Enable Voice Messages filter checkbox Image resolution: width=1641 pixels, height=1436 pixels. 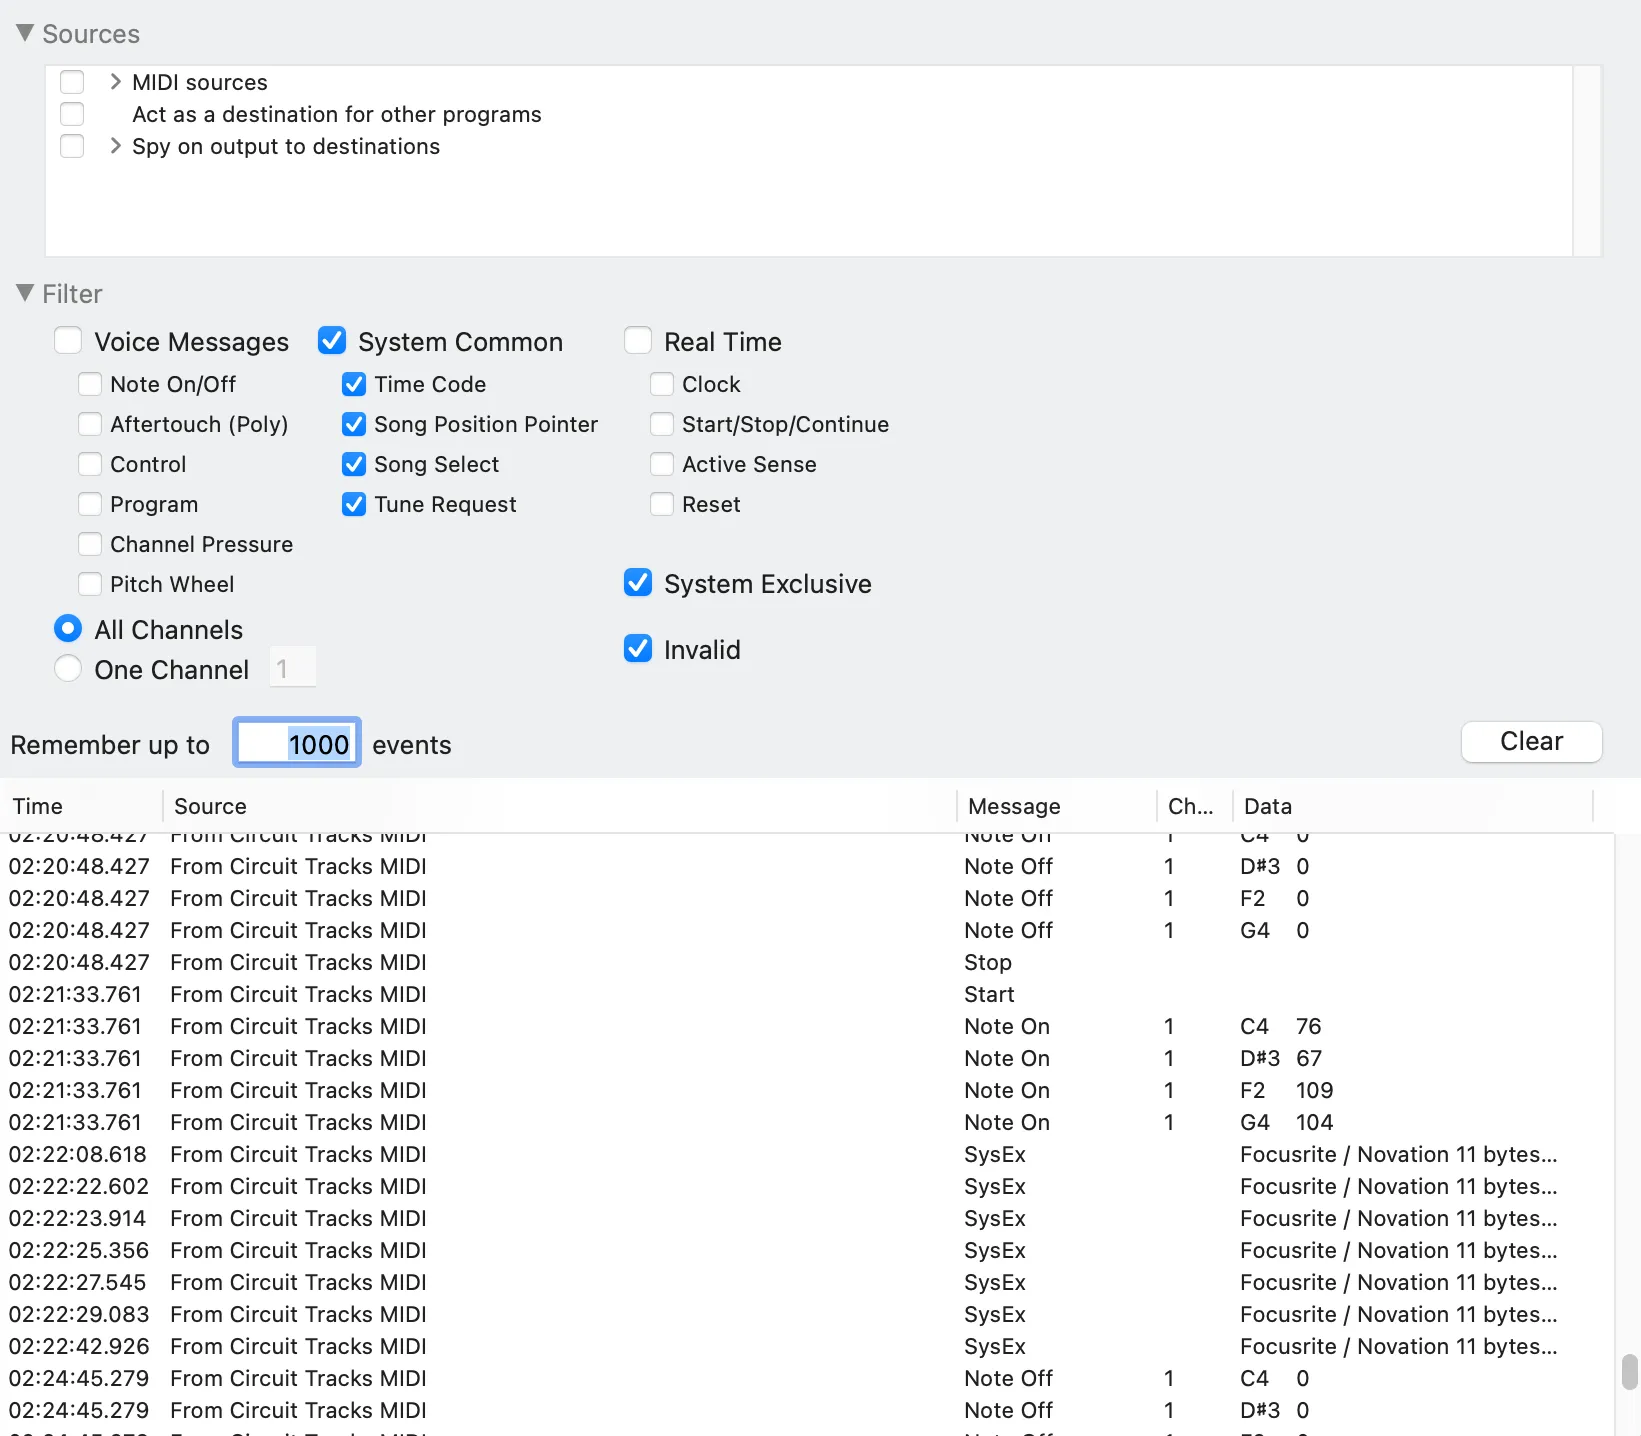click(68, 341)
